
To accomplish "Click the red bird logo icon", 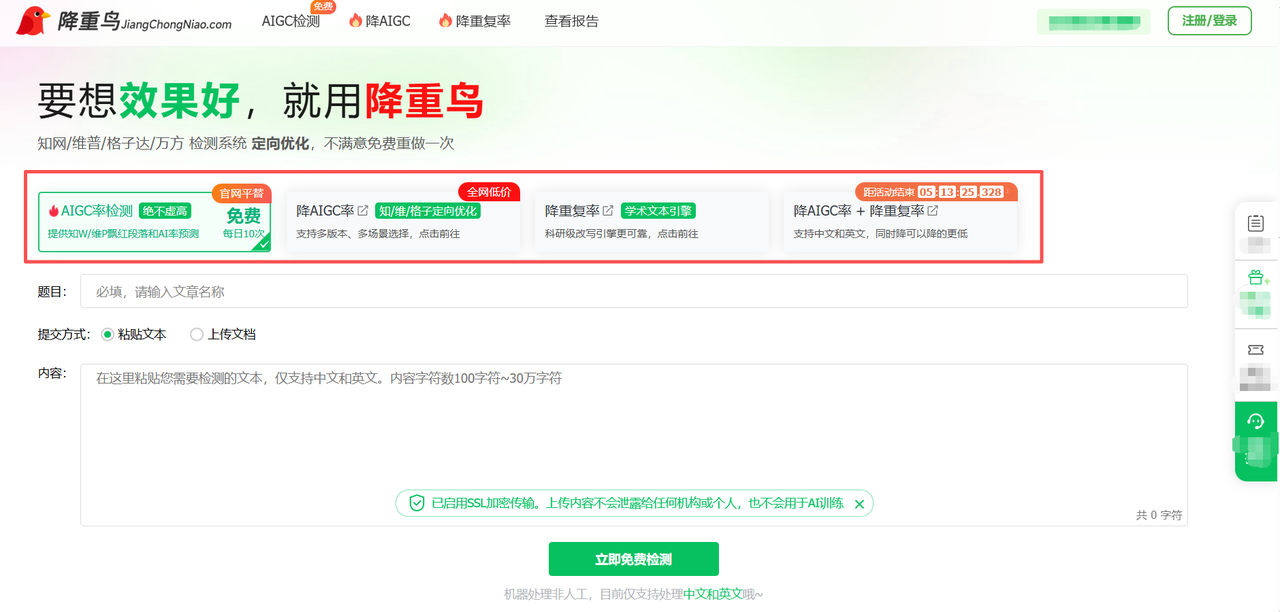I will pyautogui.click(x=33, y=20).
